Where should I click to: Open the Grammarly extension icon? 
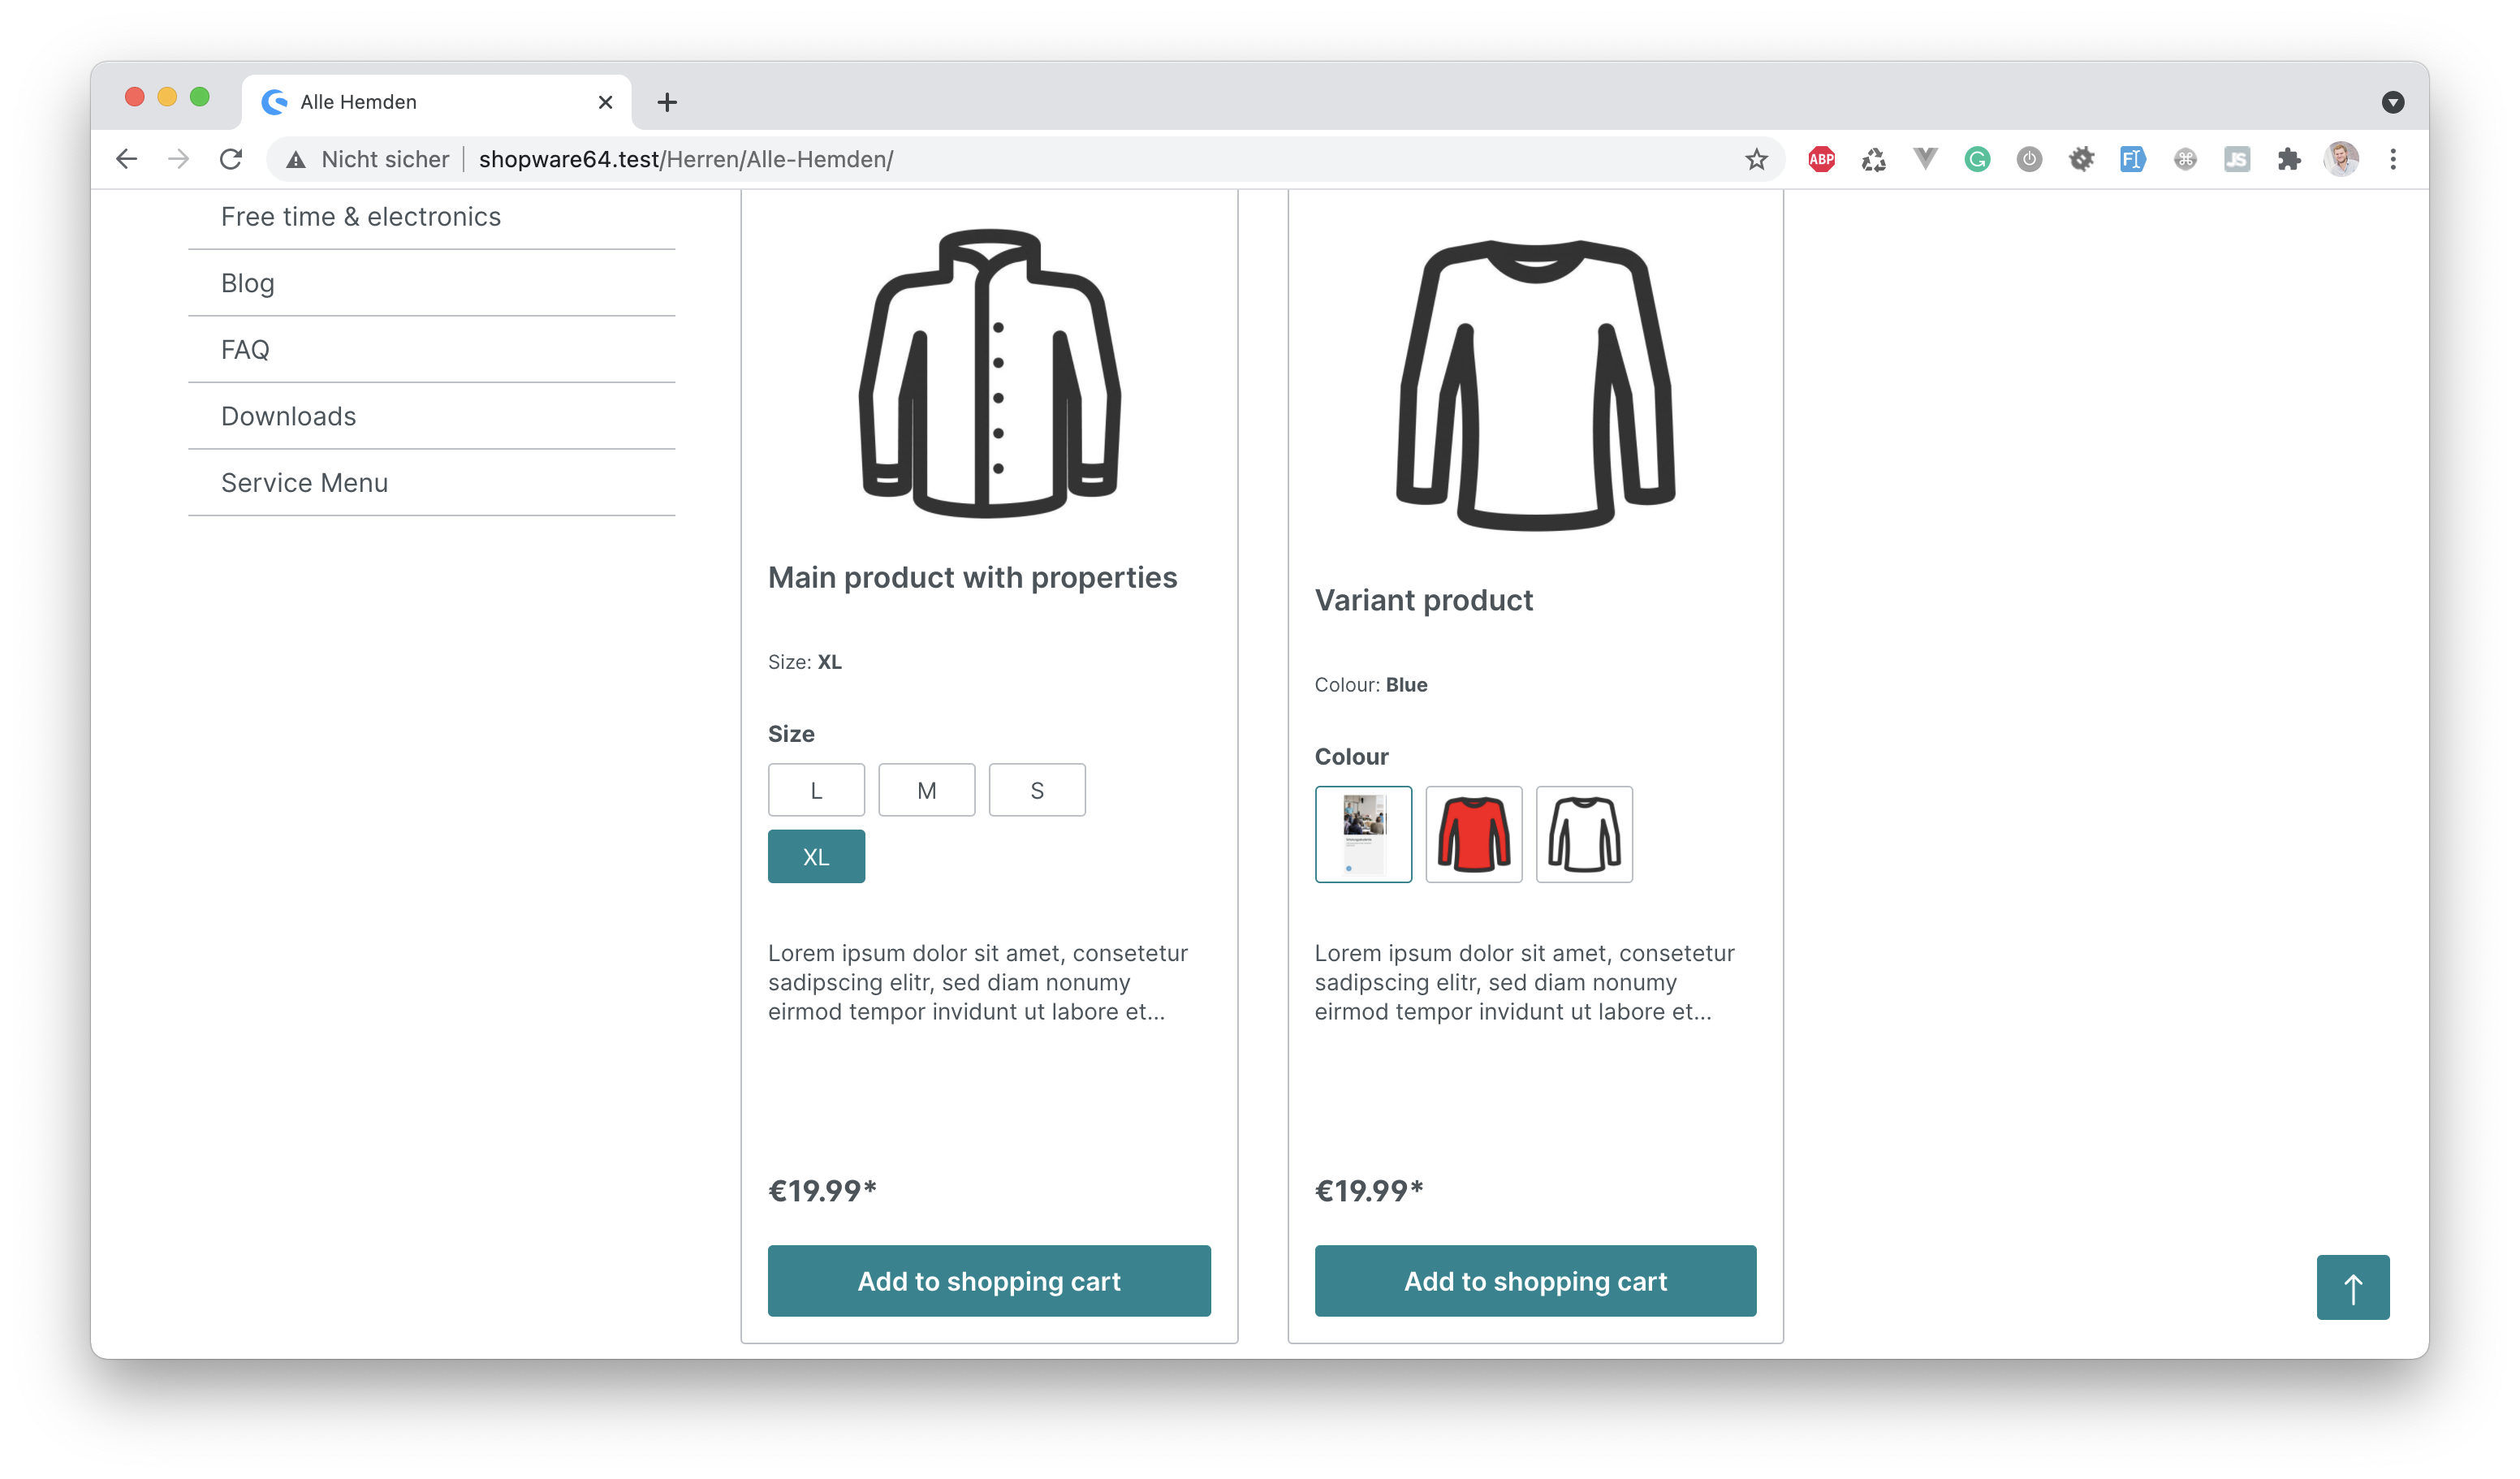tap(1977, 159)
